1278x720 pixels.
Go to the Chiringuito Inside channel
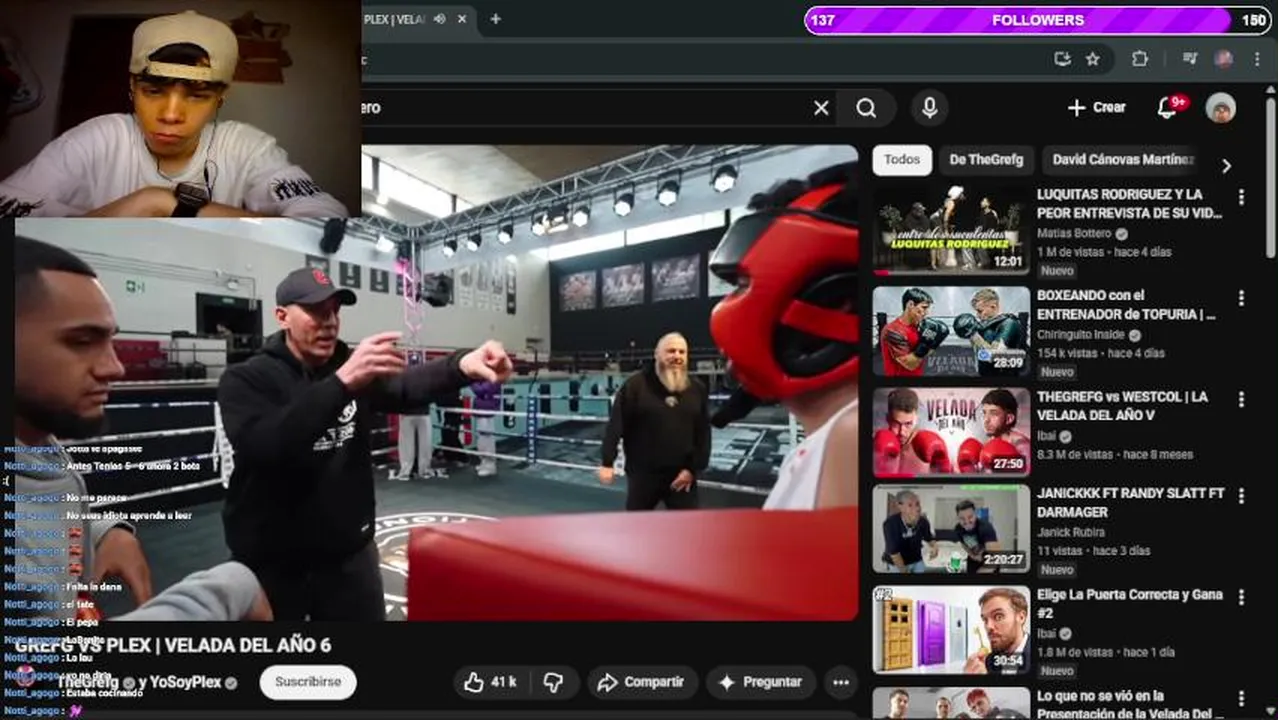point(1083,335)
